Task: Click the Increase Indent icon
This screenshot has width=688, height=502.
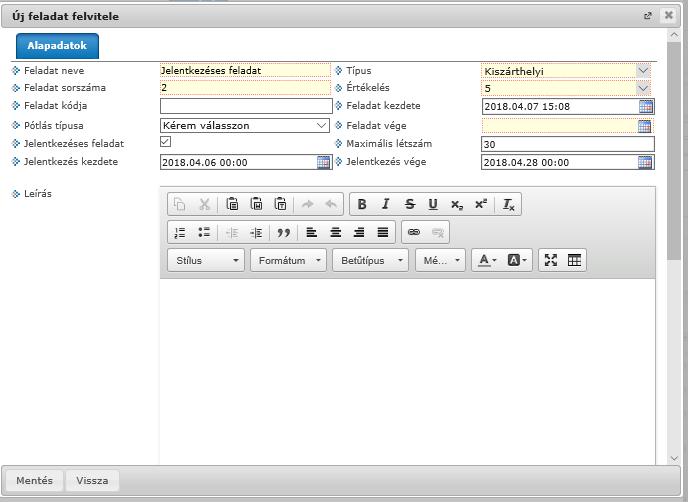Action: click(256, 233)
